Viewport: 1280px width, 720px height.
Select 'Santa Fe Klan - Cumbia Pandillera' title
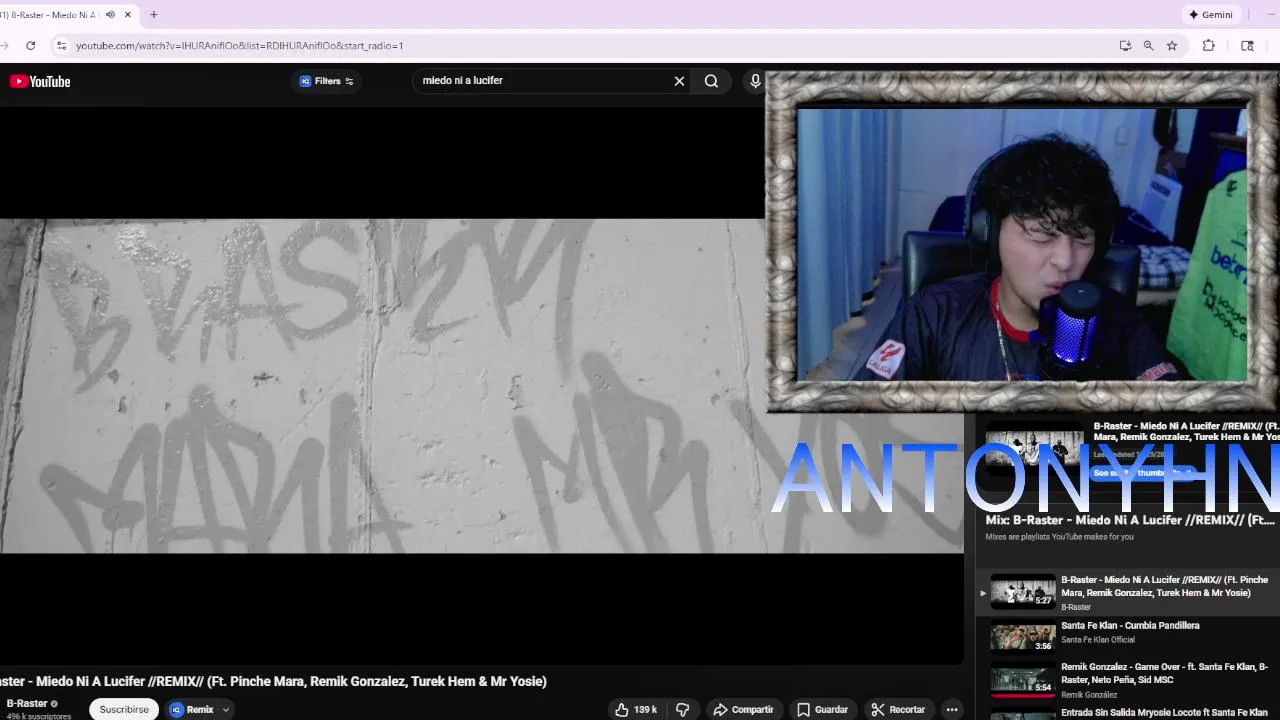click(x=1130, y=626)
